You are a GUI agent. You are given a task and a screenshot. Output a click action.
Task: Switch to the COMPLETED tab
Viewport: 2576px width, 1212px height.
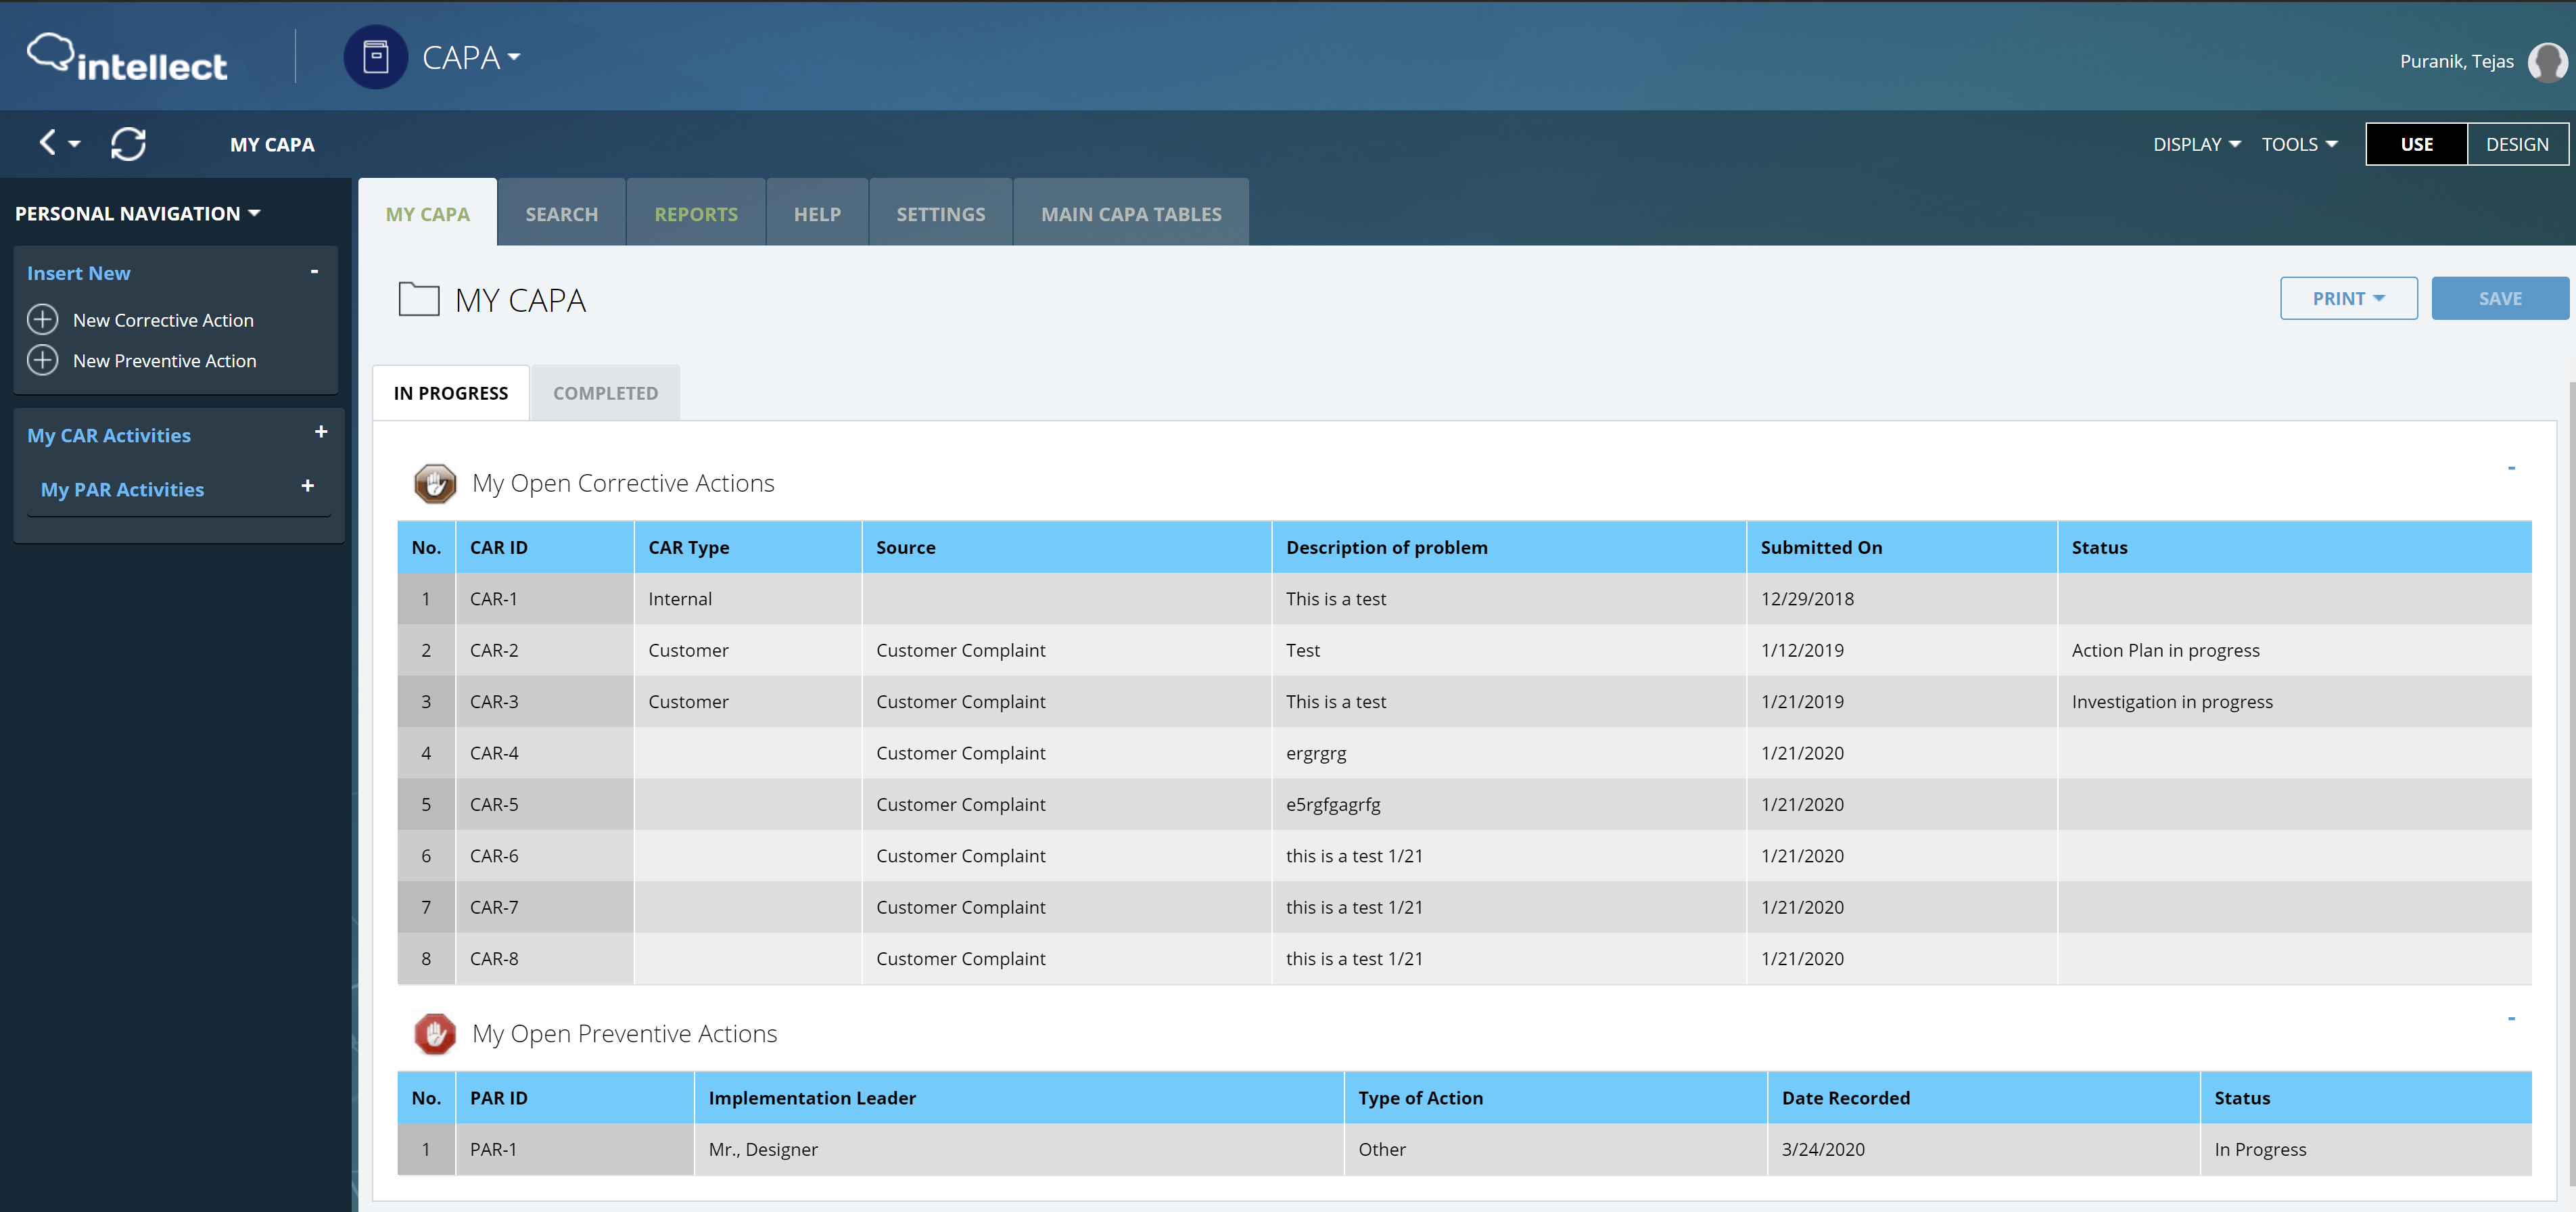[x=605, y=393]
